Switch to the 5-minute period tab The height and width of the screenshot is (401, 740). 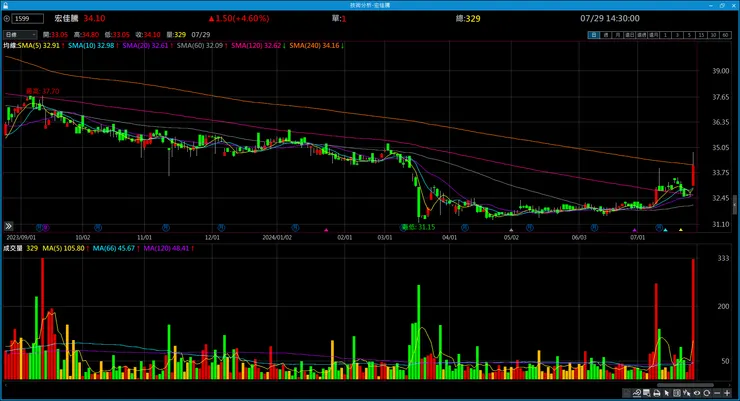pos(689,35)
